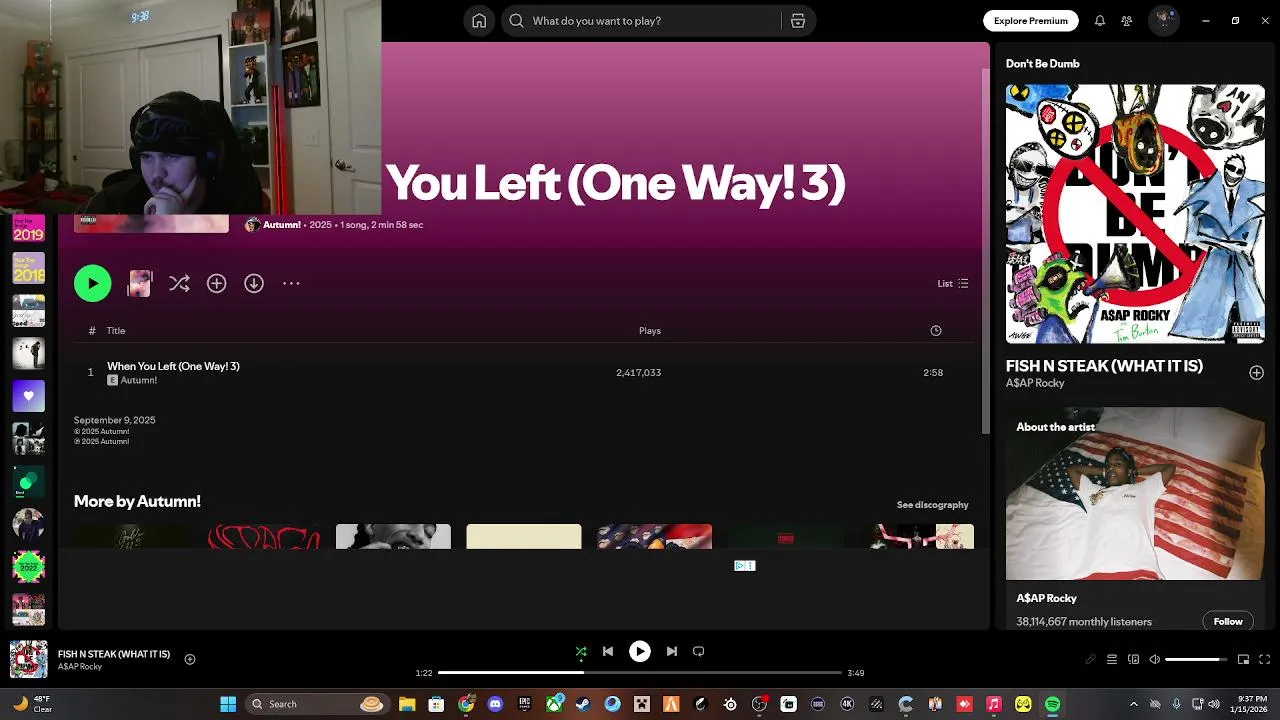Click the Windows taskbar Search box
Image resolution: width=1280 pixels, height=720 pixels.
click(x=318, y=704)
